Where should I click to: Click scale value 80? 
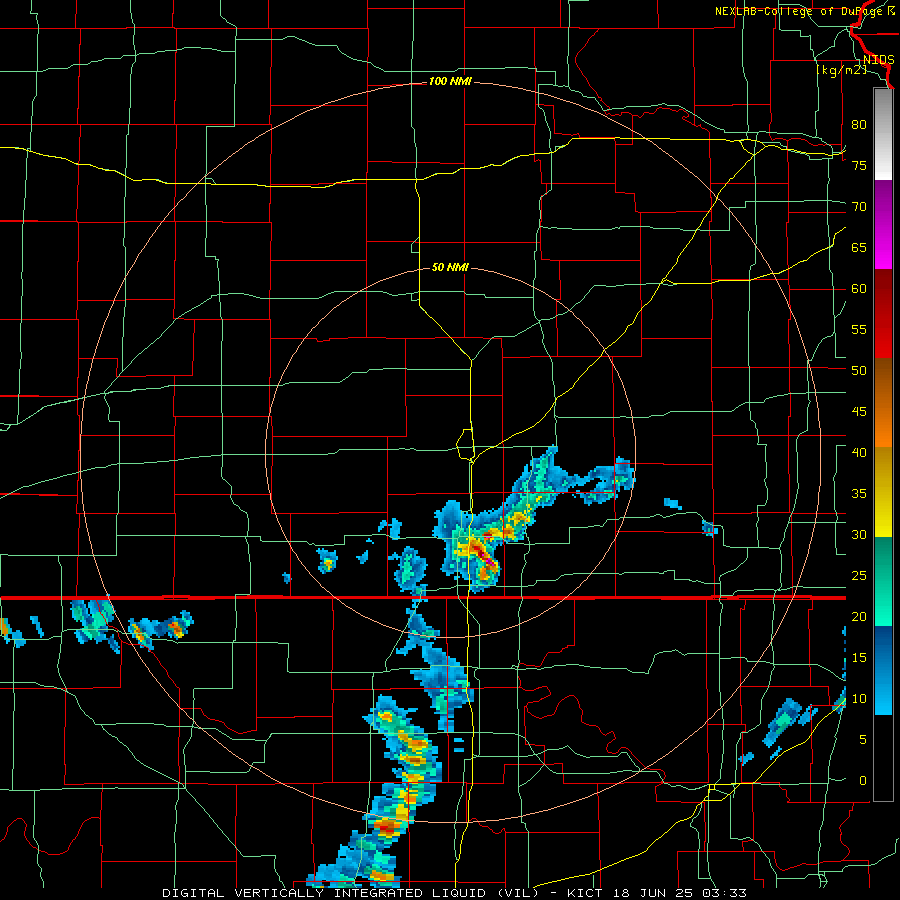tap(859, 125)
